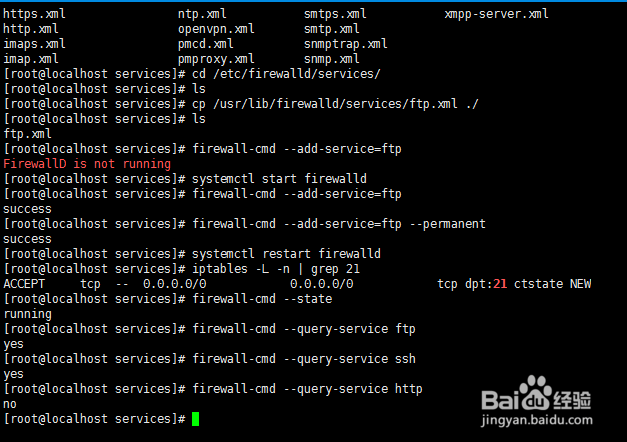Viewport: 627px width, 442px height.
Task: Click the red "FirewallD is not running" message
Action: [x=87, y=164]
